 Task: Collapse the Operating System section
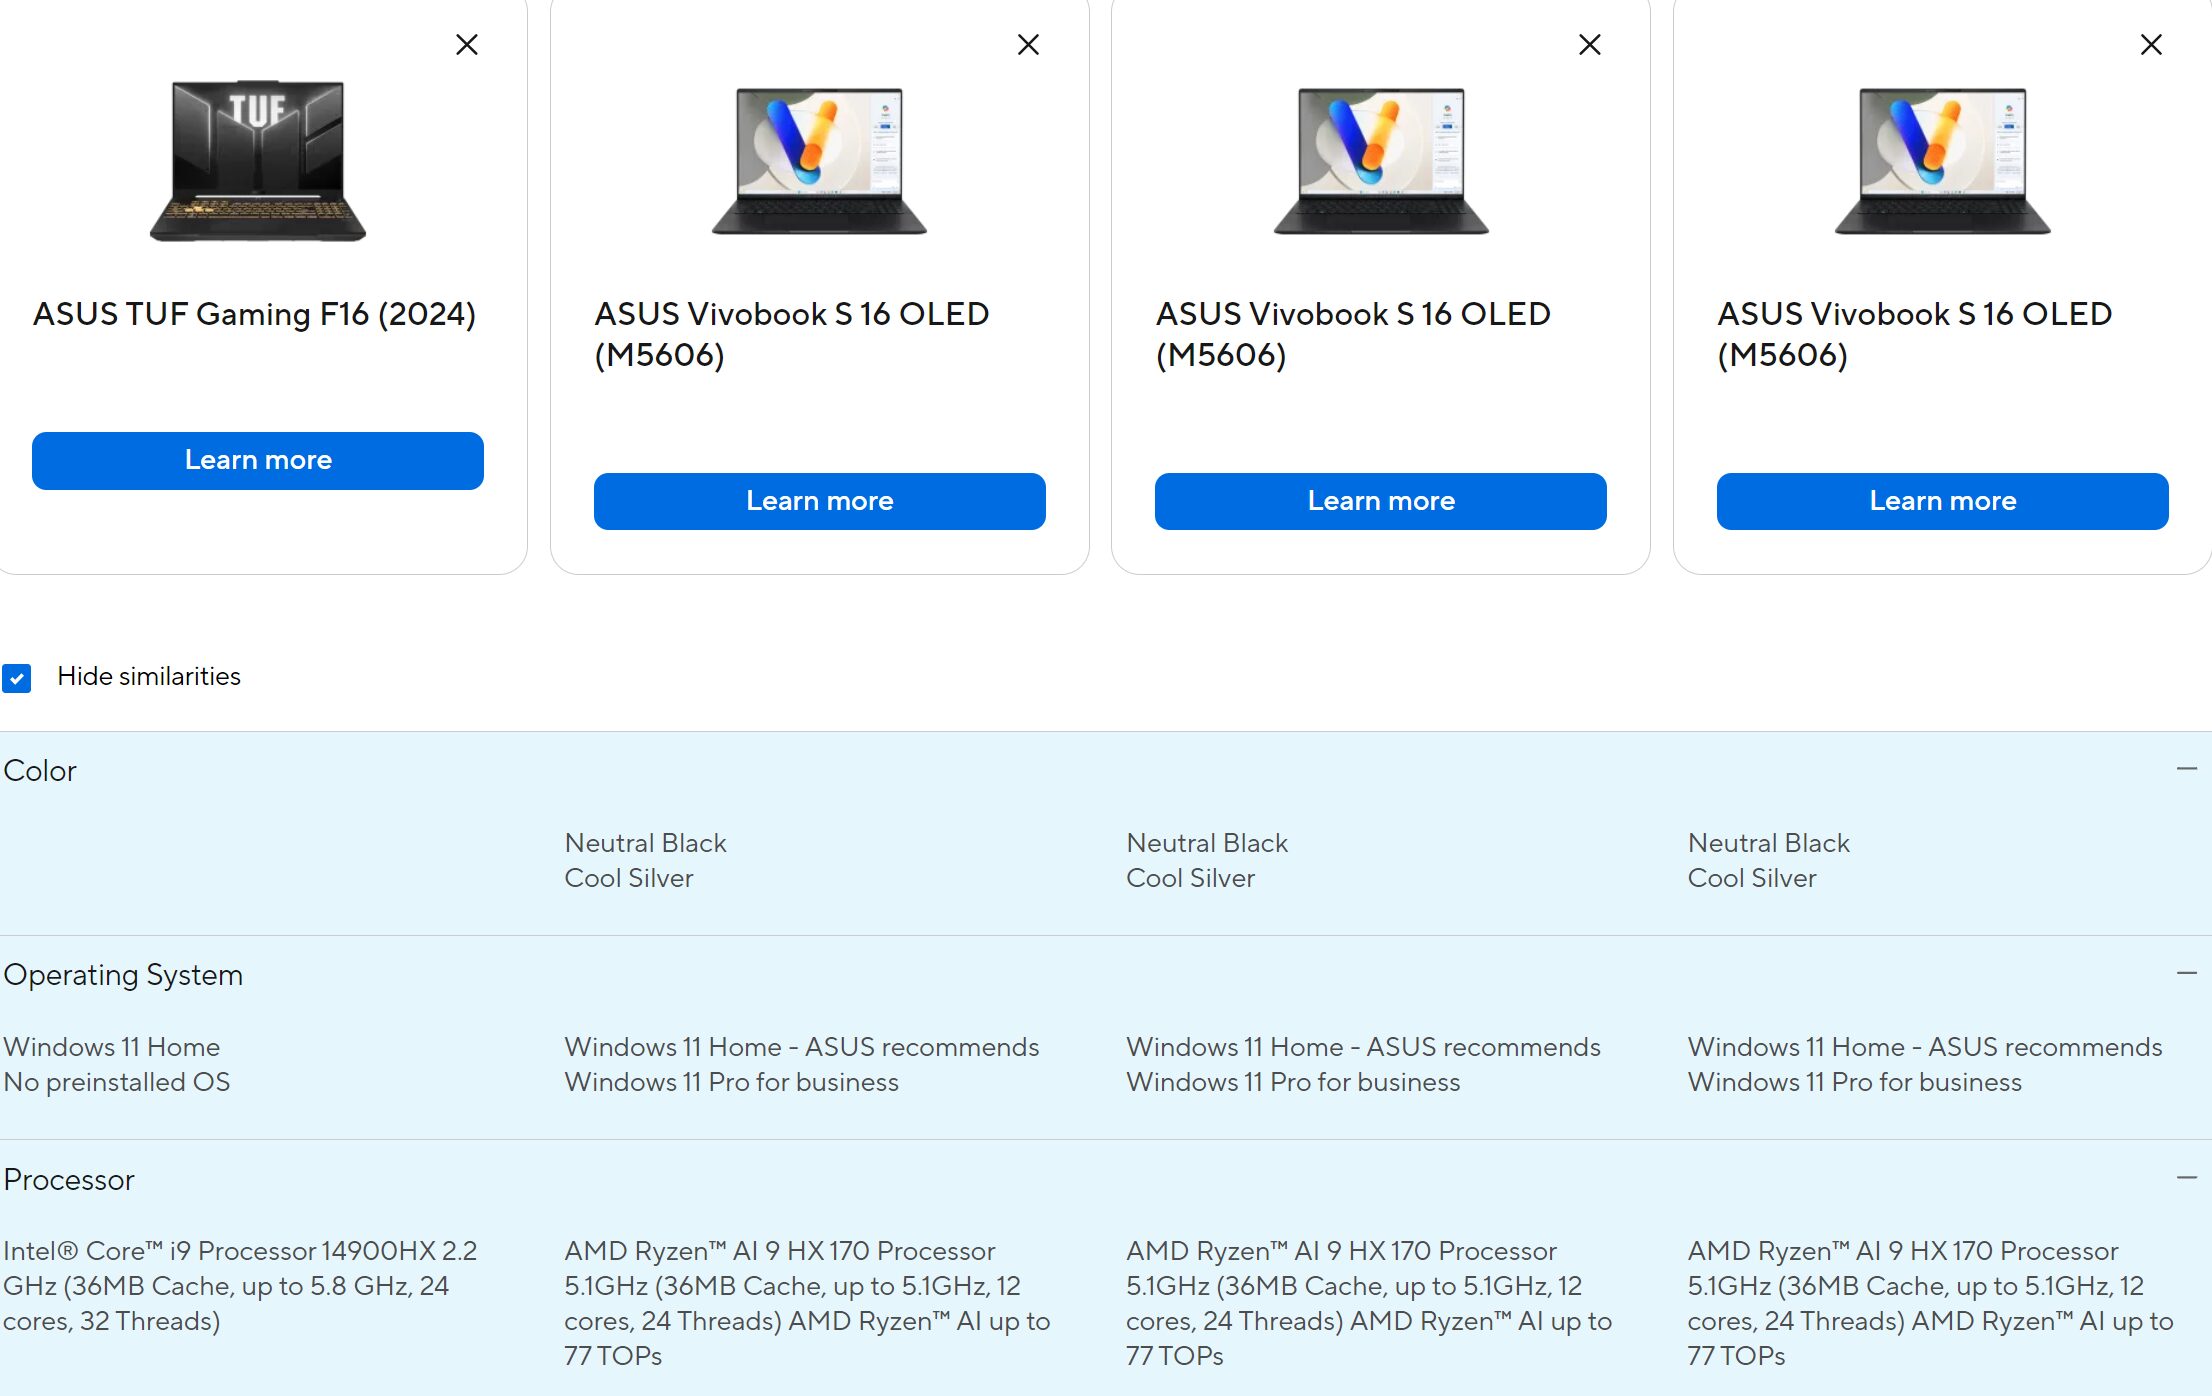tap(2186, 973)
